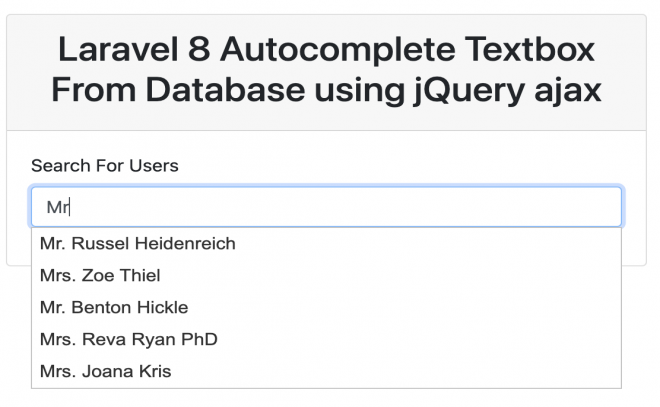The image size is (660, 407).
Task: Select Mr. Russel Heidenreich from suggestions
Action: 326,244
